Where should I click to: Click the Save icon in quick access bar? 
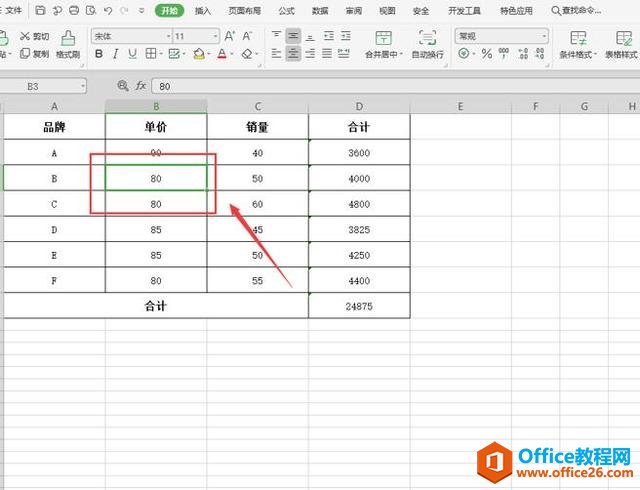tap(40, 10)
